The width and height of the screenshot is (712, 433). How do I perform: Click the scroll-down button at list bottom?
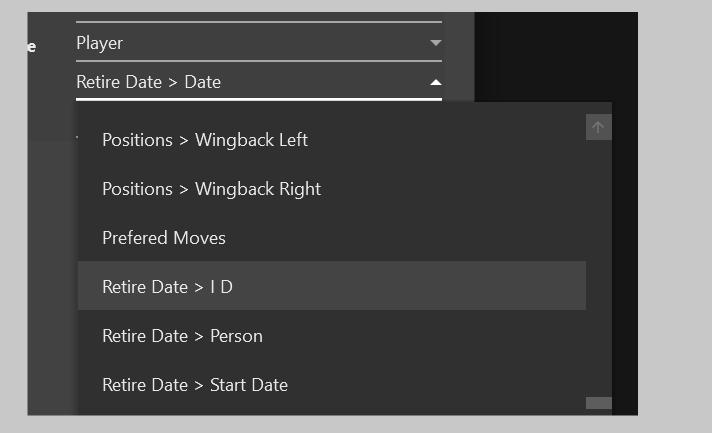(598, 403)
